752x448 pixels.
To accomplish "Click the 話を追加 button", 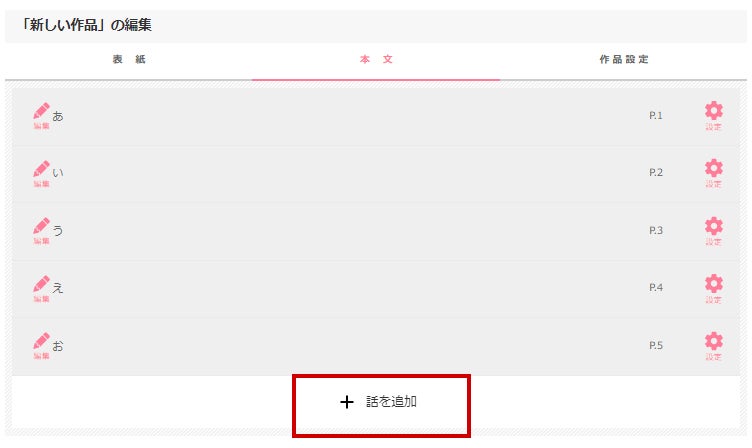I will [x=381, y=406].
